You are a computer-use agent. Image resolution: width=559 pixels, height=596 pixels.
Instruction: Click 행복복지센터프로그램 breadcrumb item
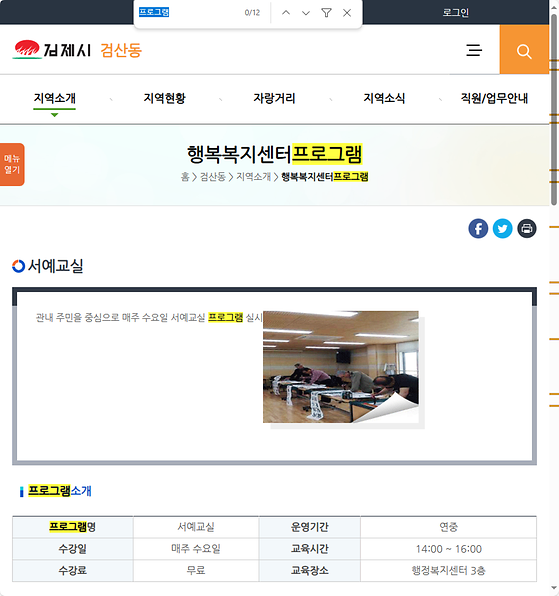(325, 177)
